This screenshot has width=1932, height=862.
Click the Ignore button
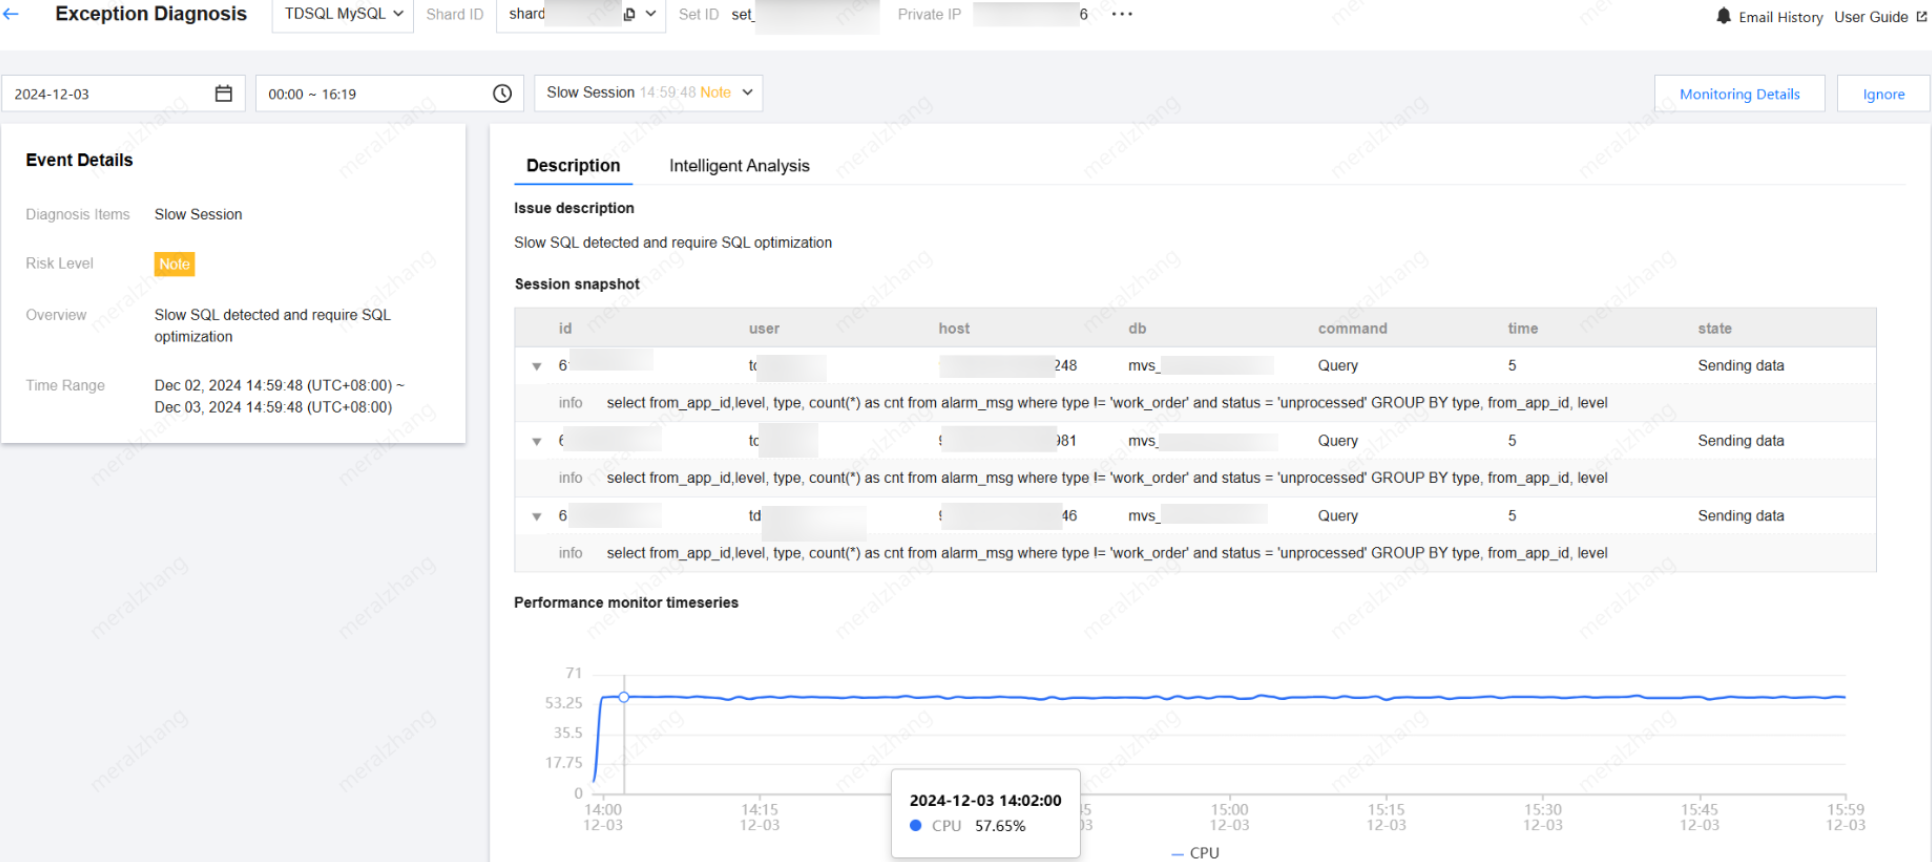point(1883,94)
